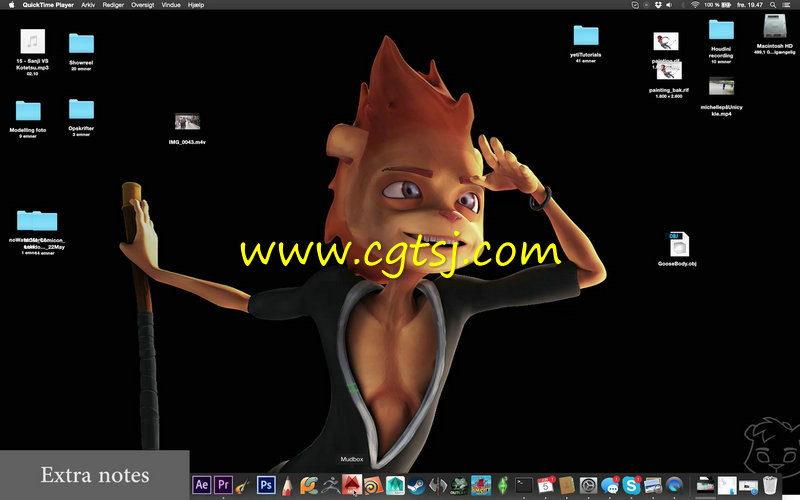Open the Arkiv menu
The image size is (800, 500).
click(88, 5)
